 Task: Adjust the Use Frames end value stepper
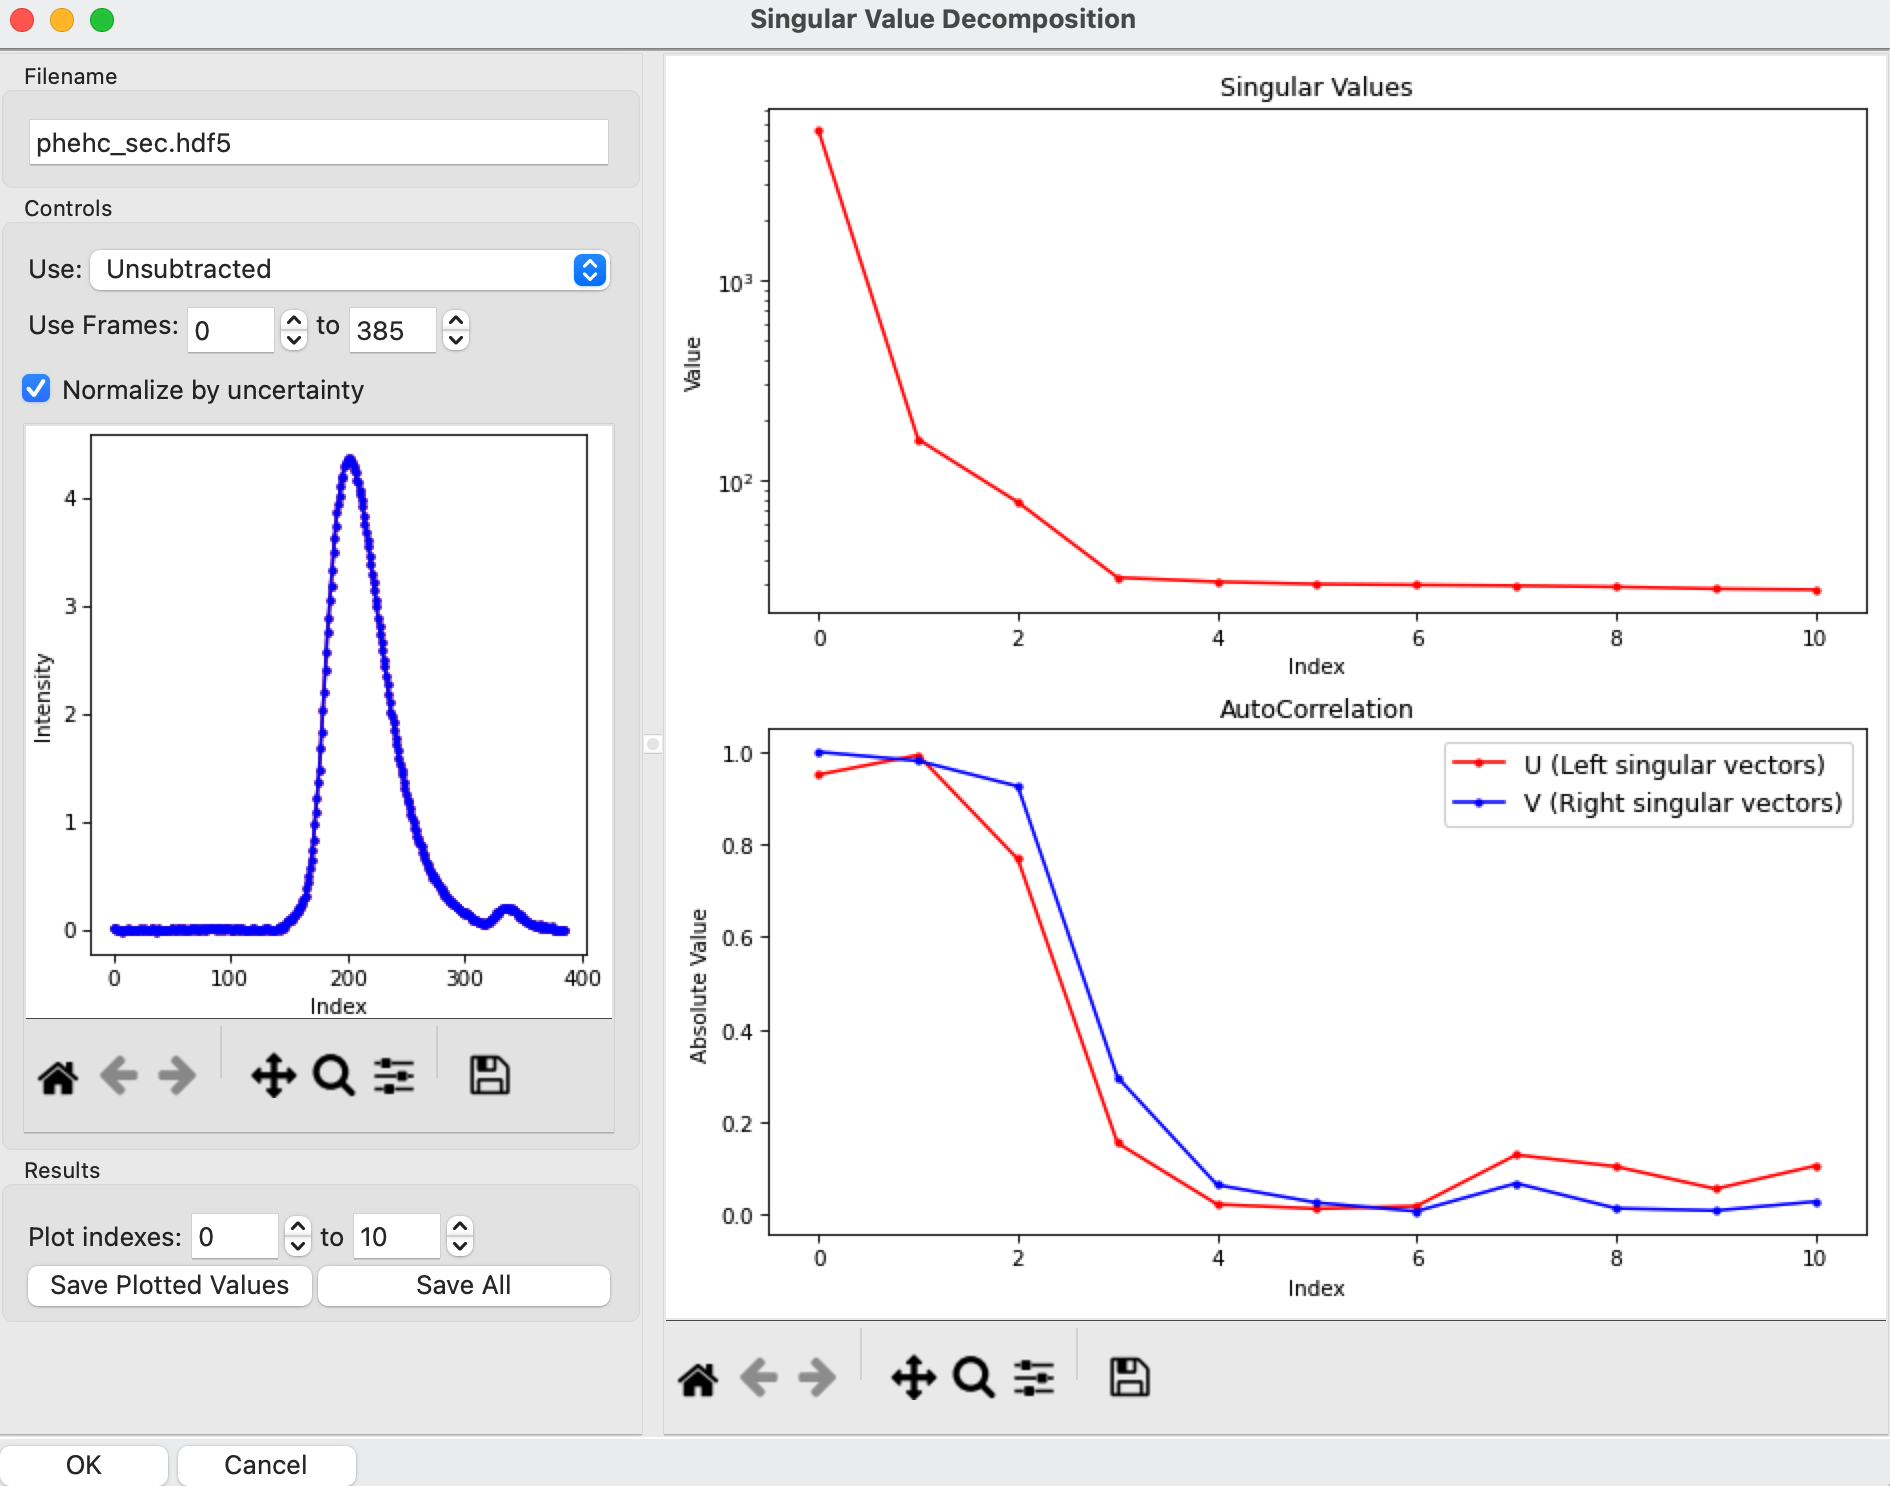pos(456,330)
